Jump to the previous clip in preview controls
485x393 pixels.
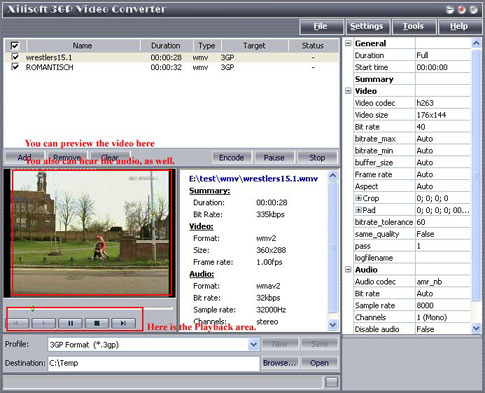click(x=17, y=323)
